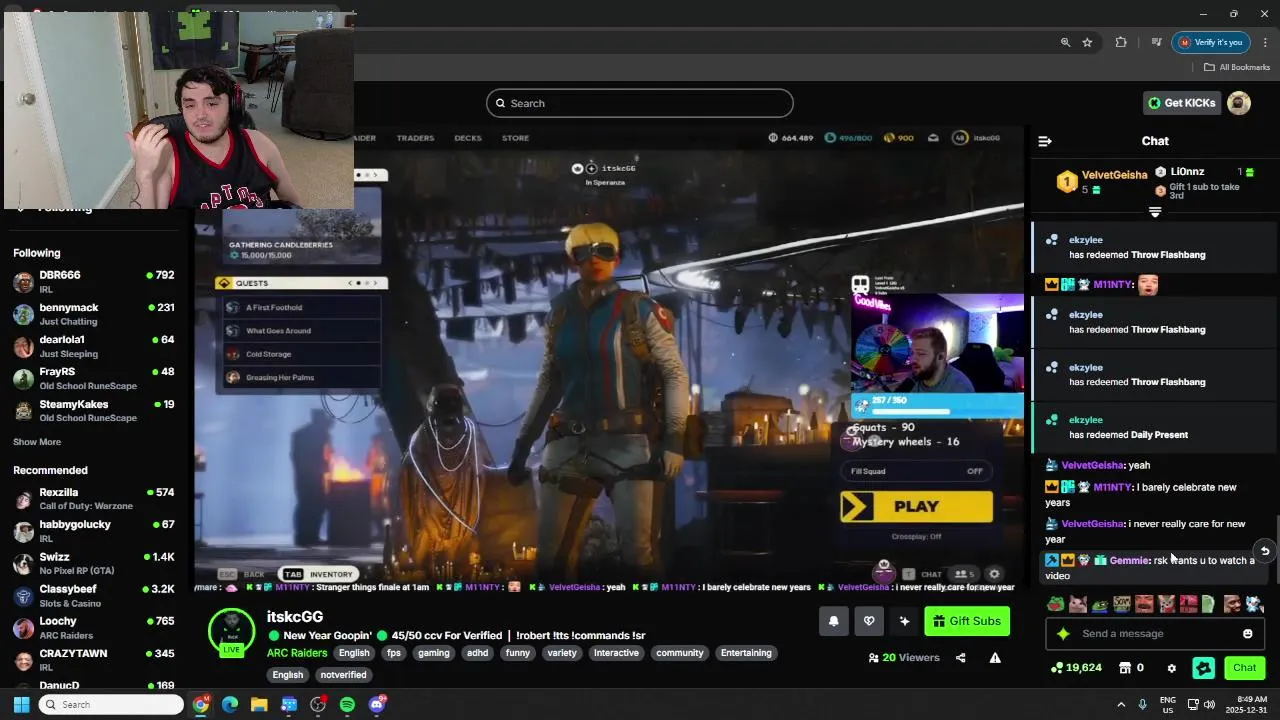Open the Loochy recommended channel
This screenshot has width=1280, height=720.
tap(95, 628)
